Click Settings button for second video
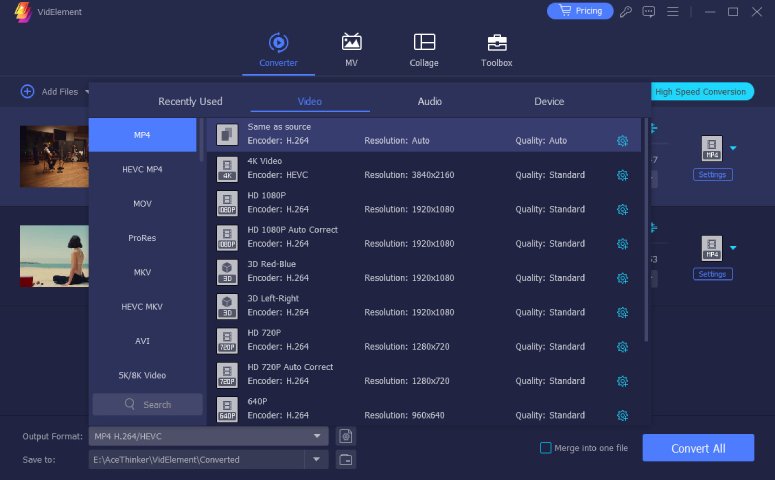This screenshot has height=480, width=775. (712, 274)
